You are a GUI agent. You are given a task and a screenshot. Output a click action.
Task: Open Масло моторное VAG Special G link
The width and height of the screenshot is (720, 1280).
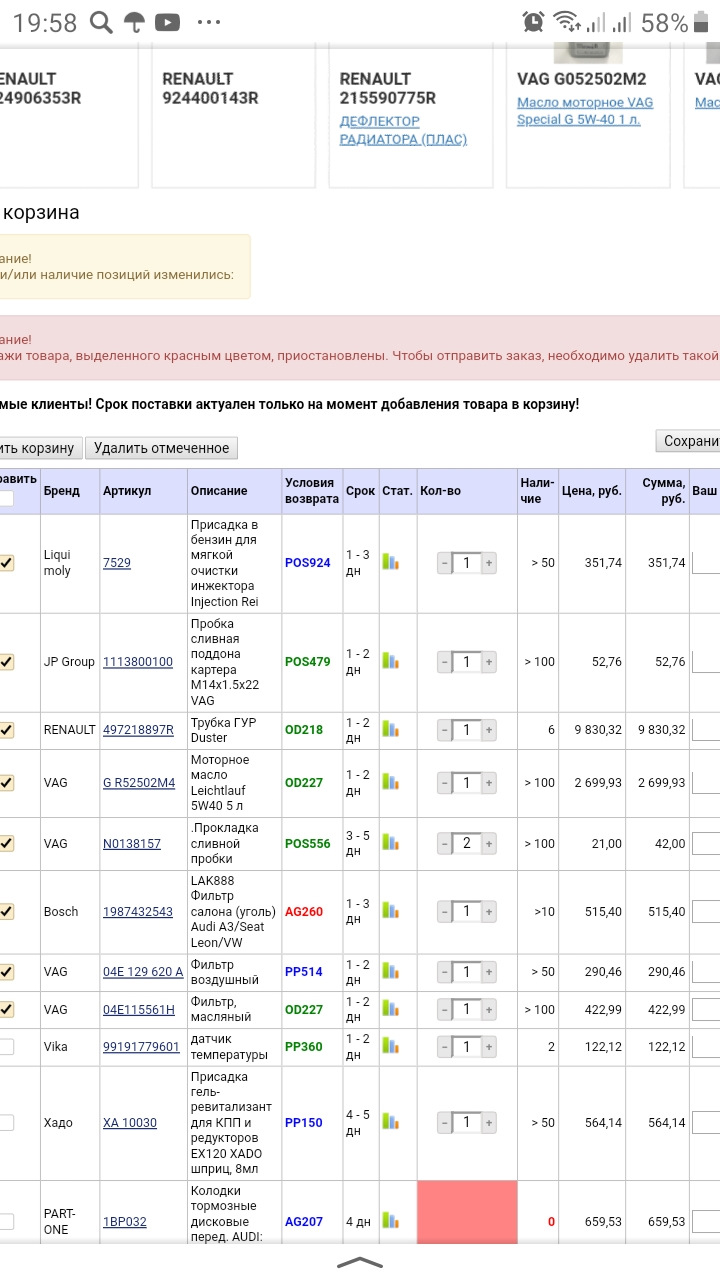pos(585,111)
